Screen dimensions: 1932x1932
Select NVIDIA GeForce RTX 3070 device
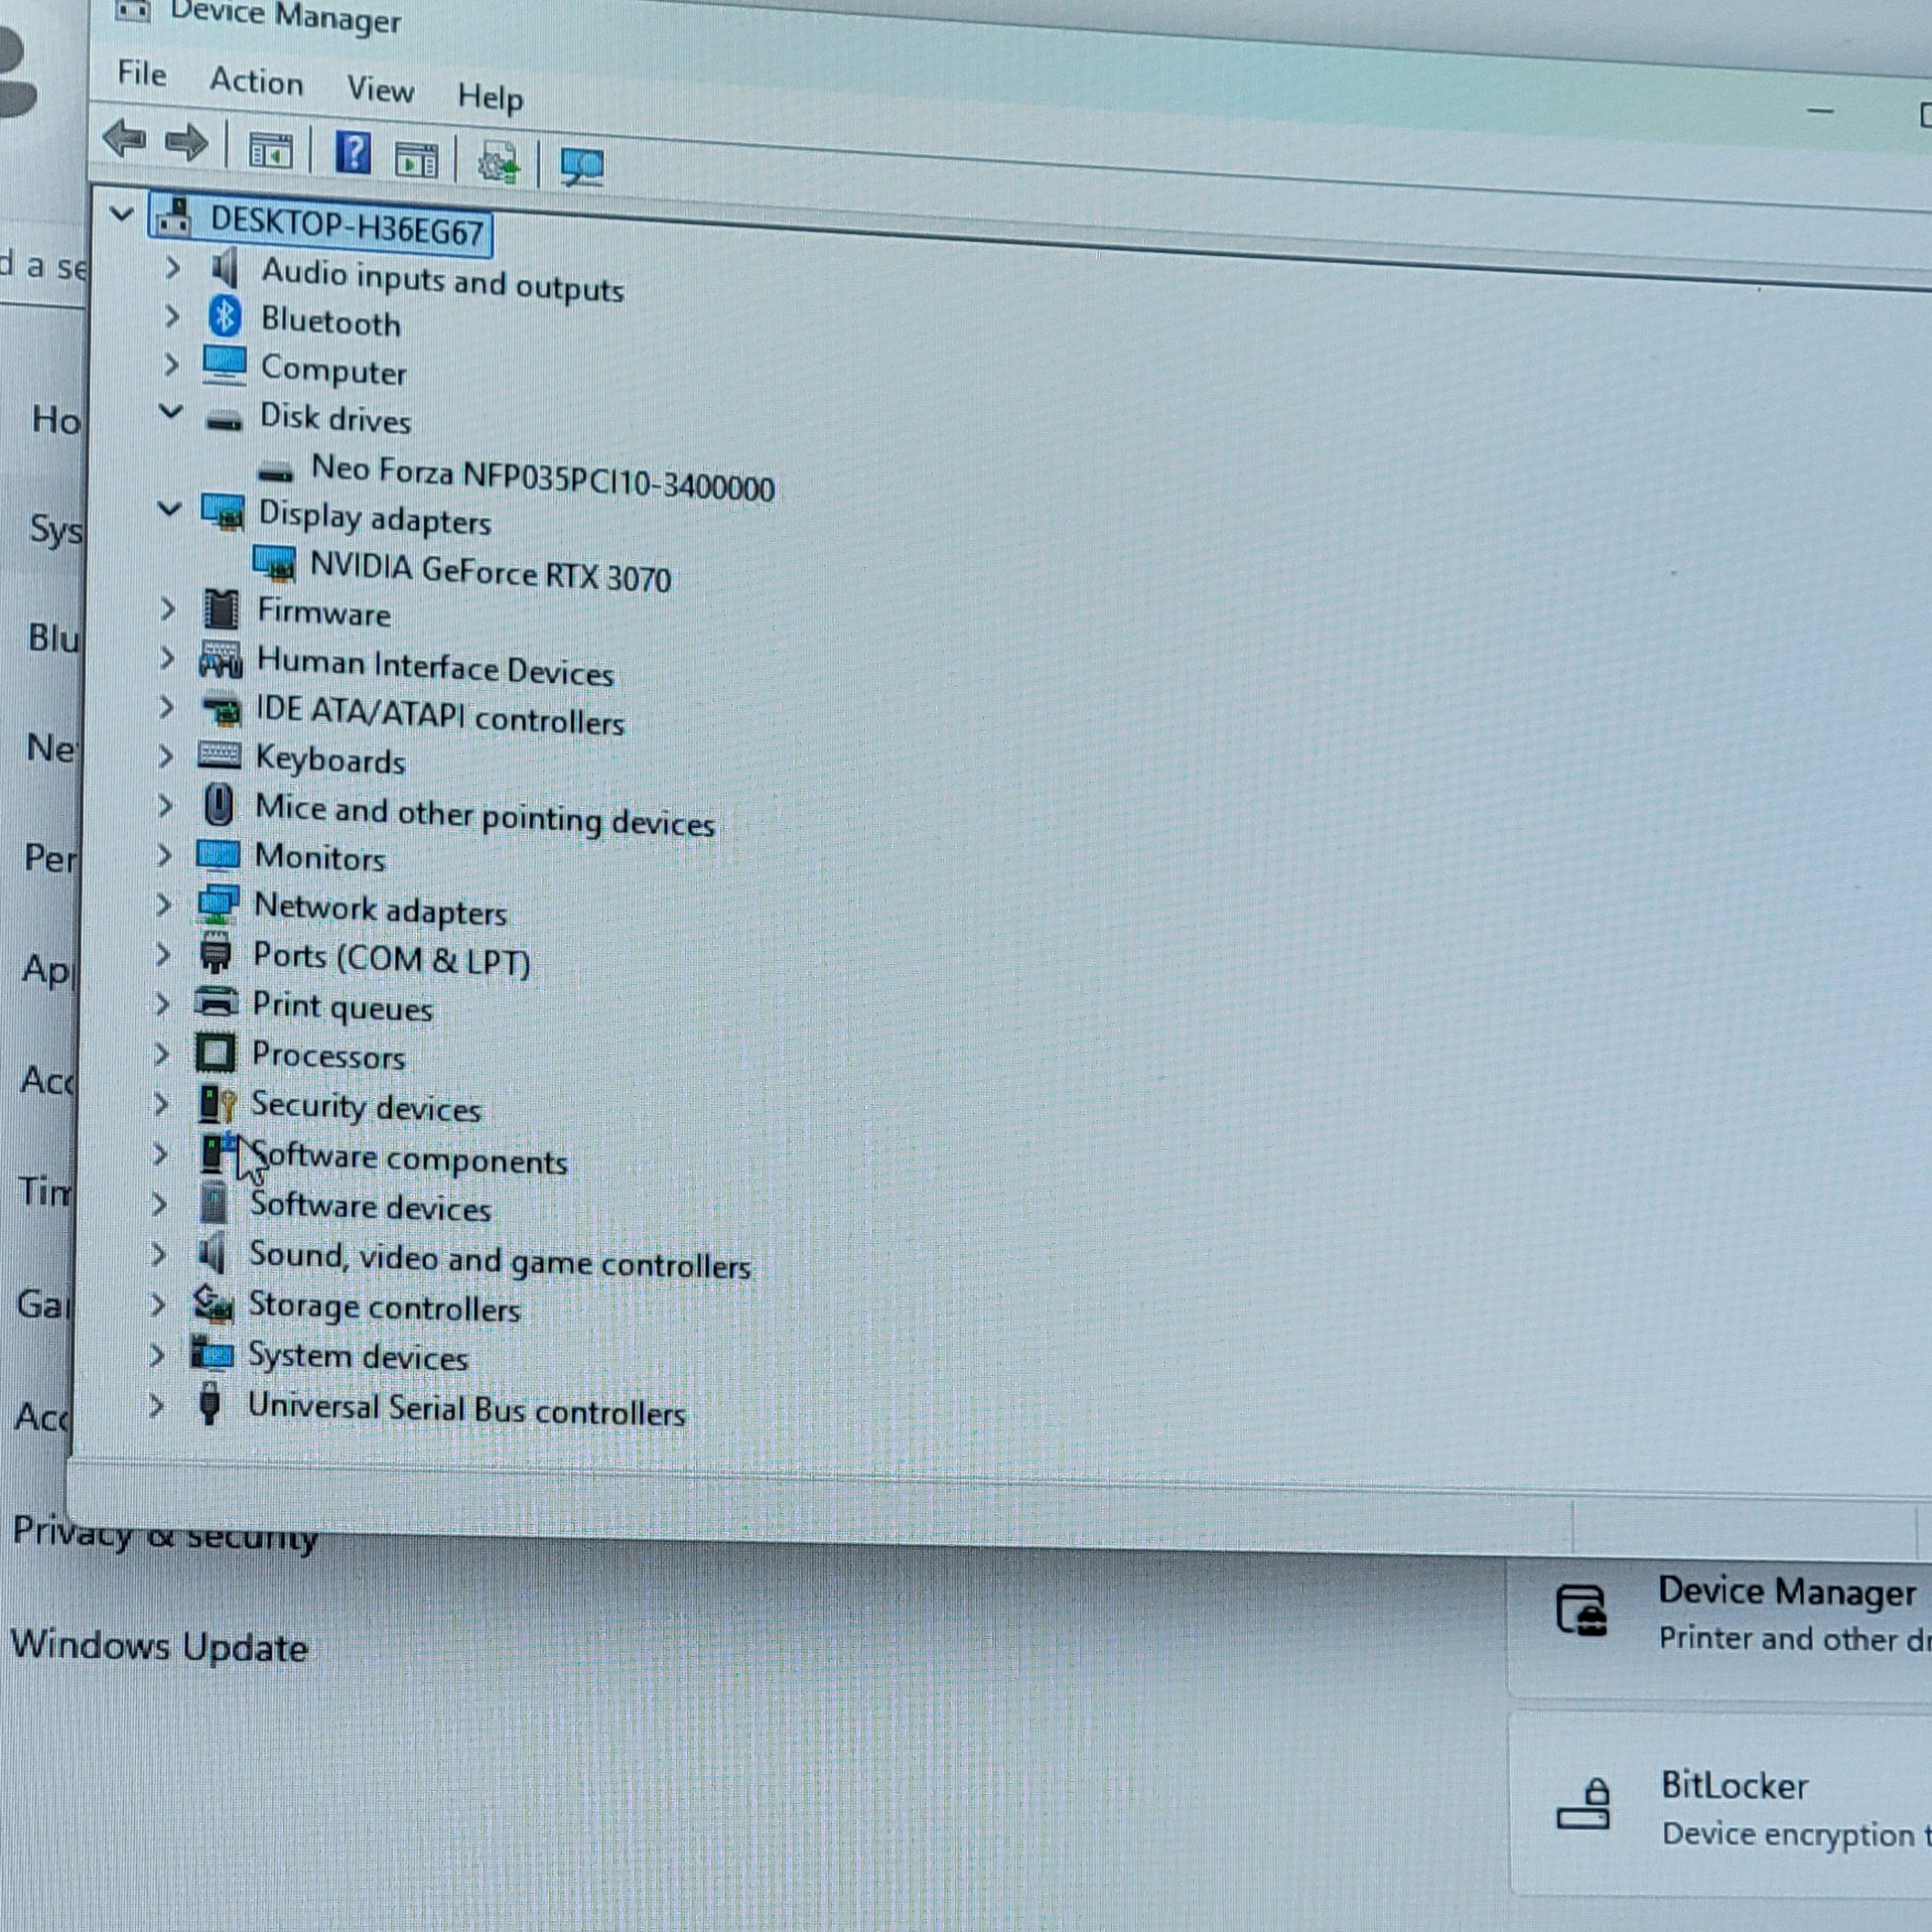coord(490,572)
